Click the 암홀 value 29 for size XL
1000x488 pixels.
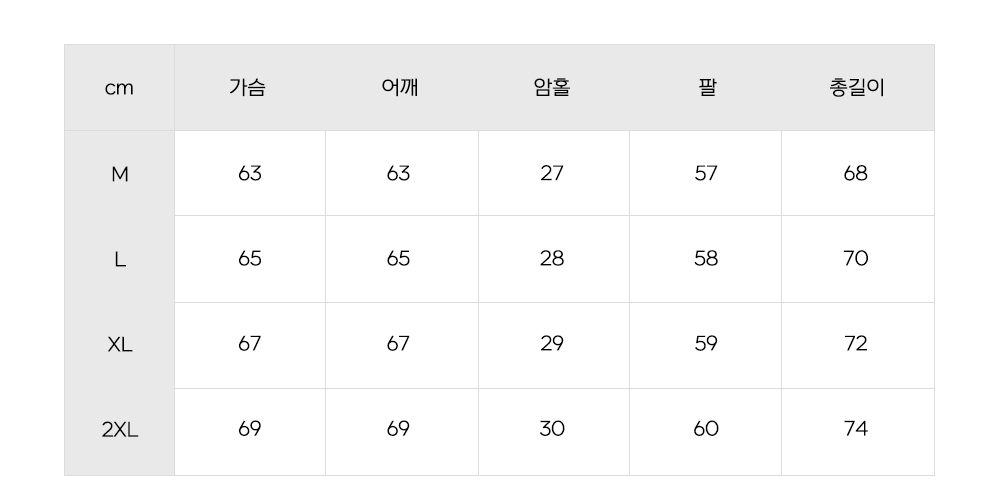(x=552, y=343)
